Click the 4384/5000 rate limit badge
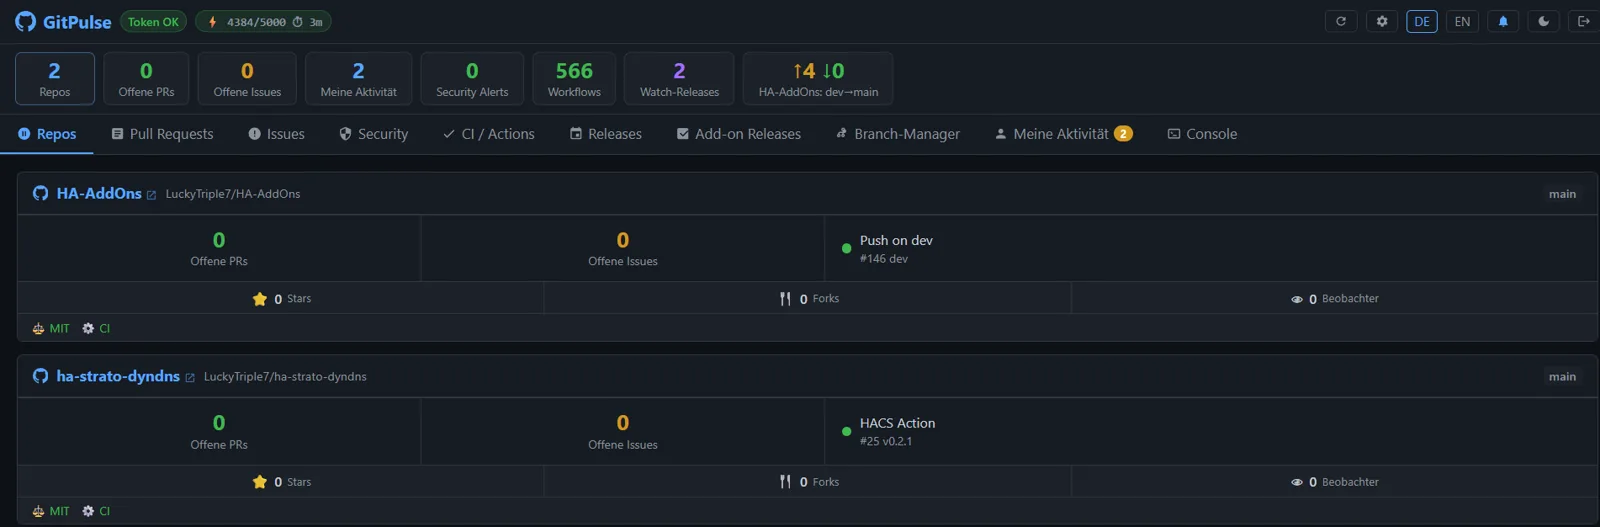The width and height of the screenshot is (1600, 527). [263, 21]
